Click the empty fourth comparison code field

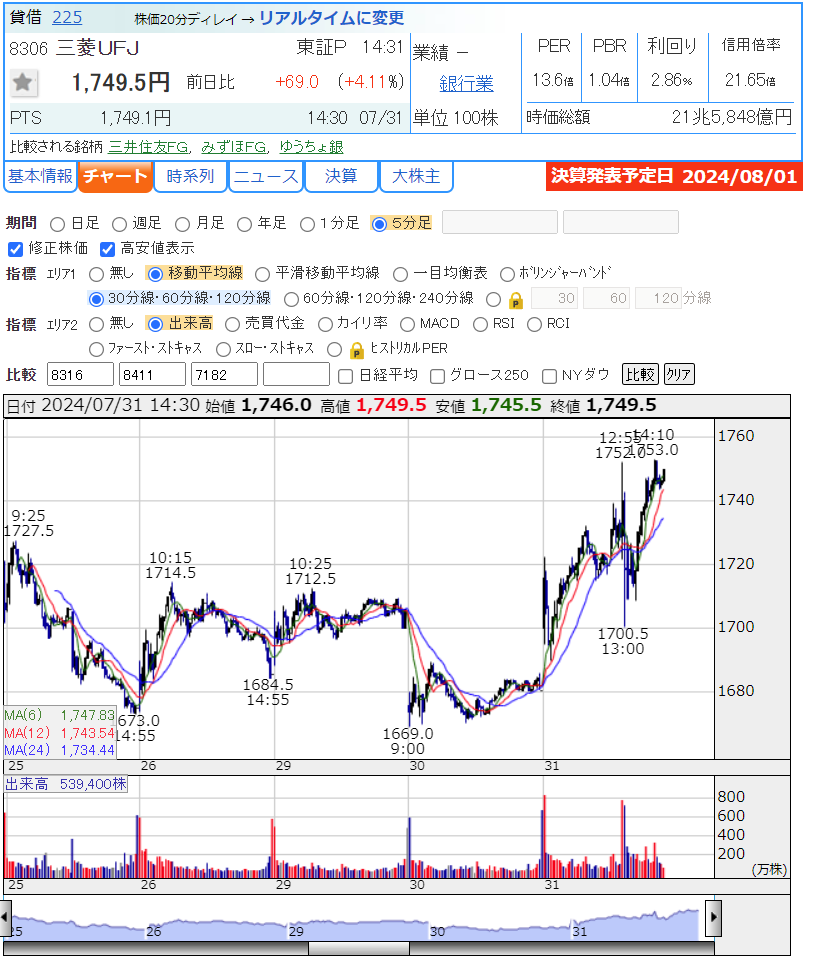point(297,375)
